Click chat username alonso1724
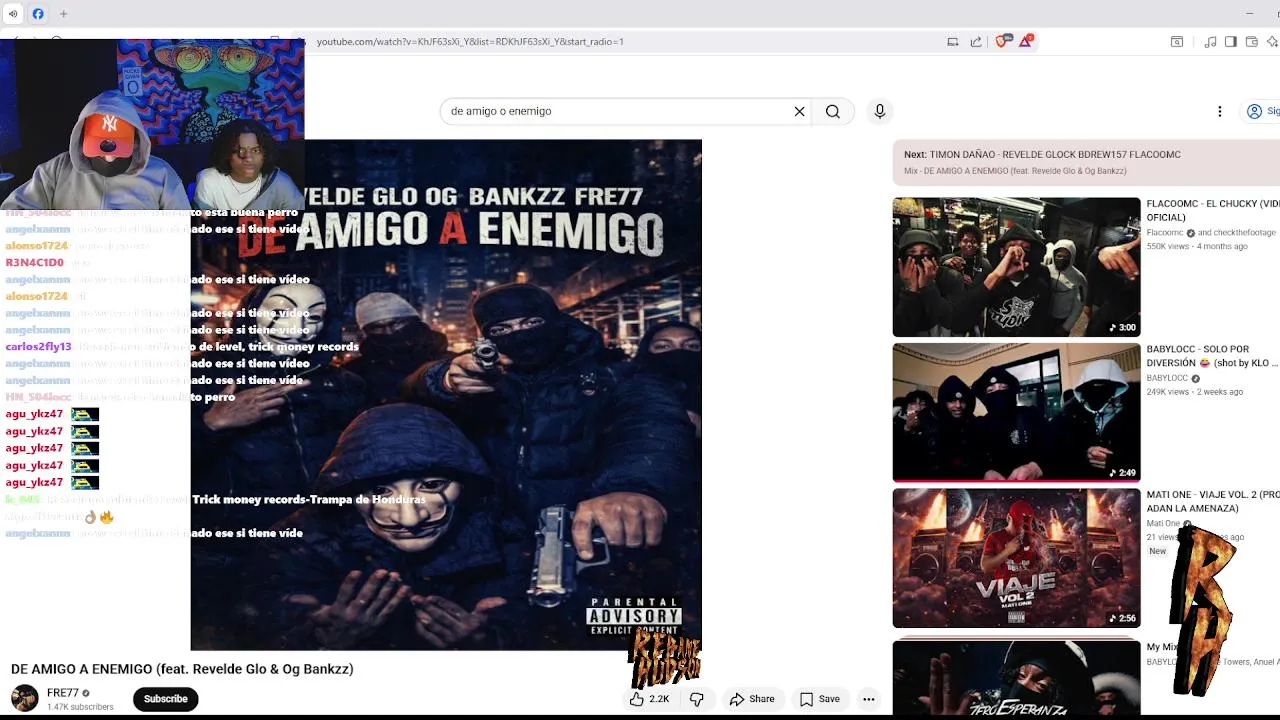The width and height of the screenshot is (1280, 720). point(36,246)
